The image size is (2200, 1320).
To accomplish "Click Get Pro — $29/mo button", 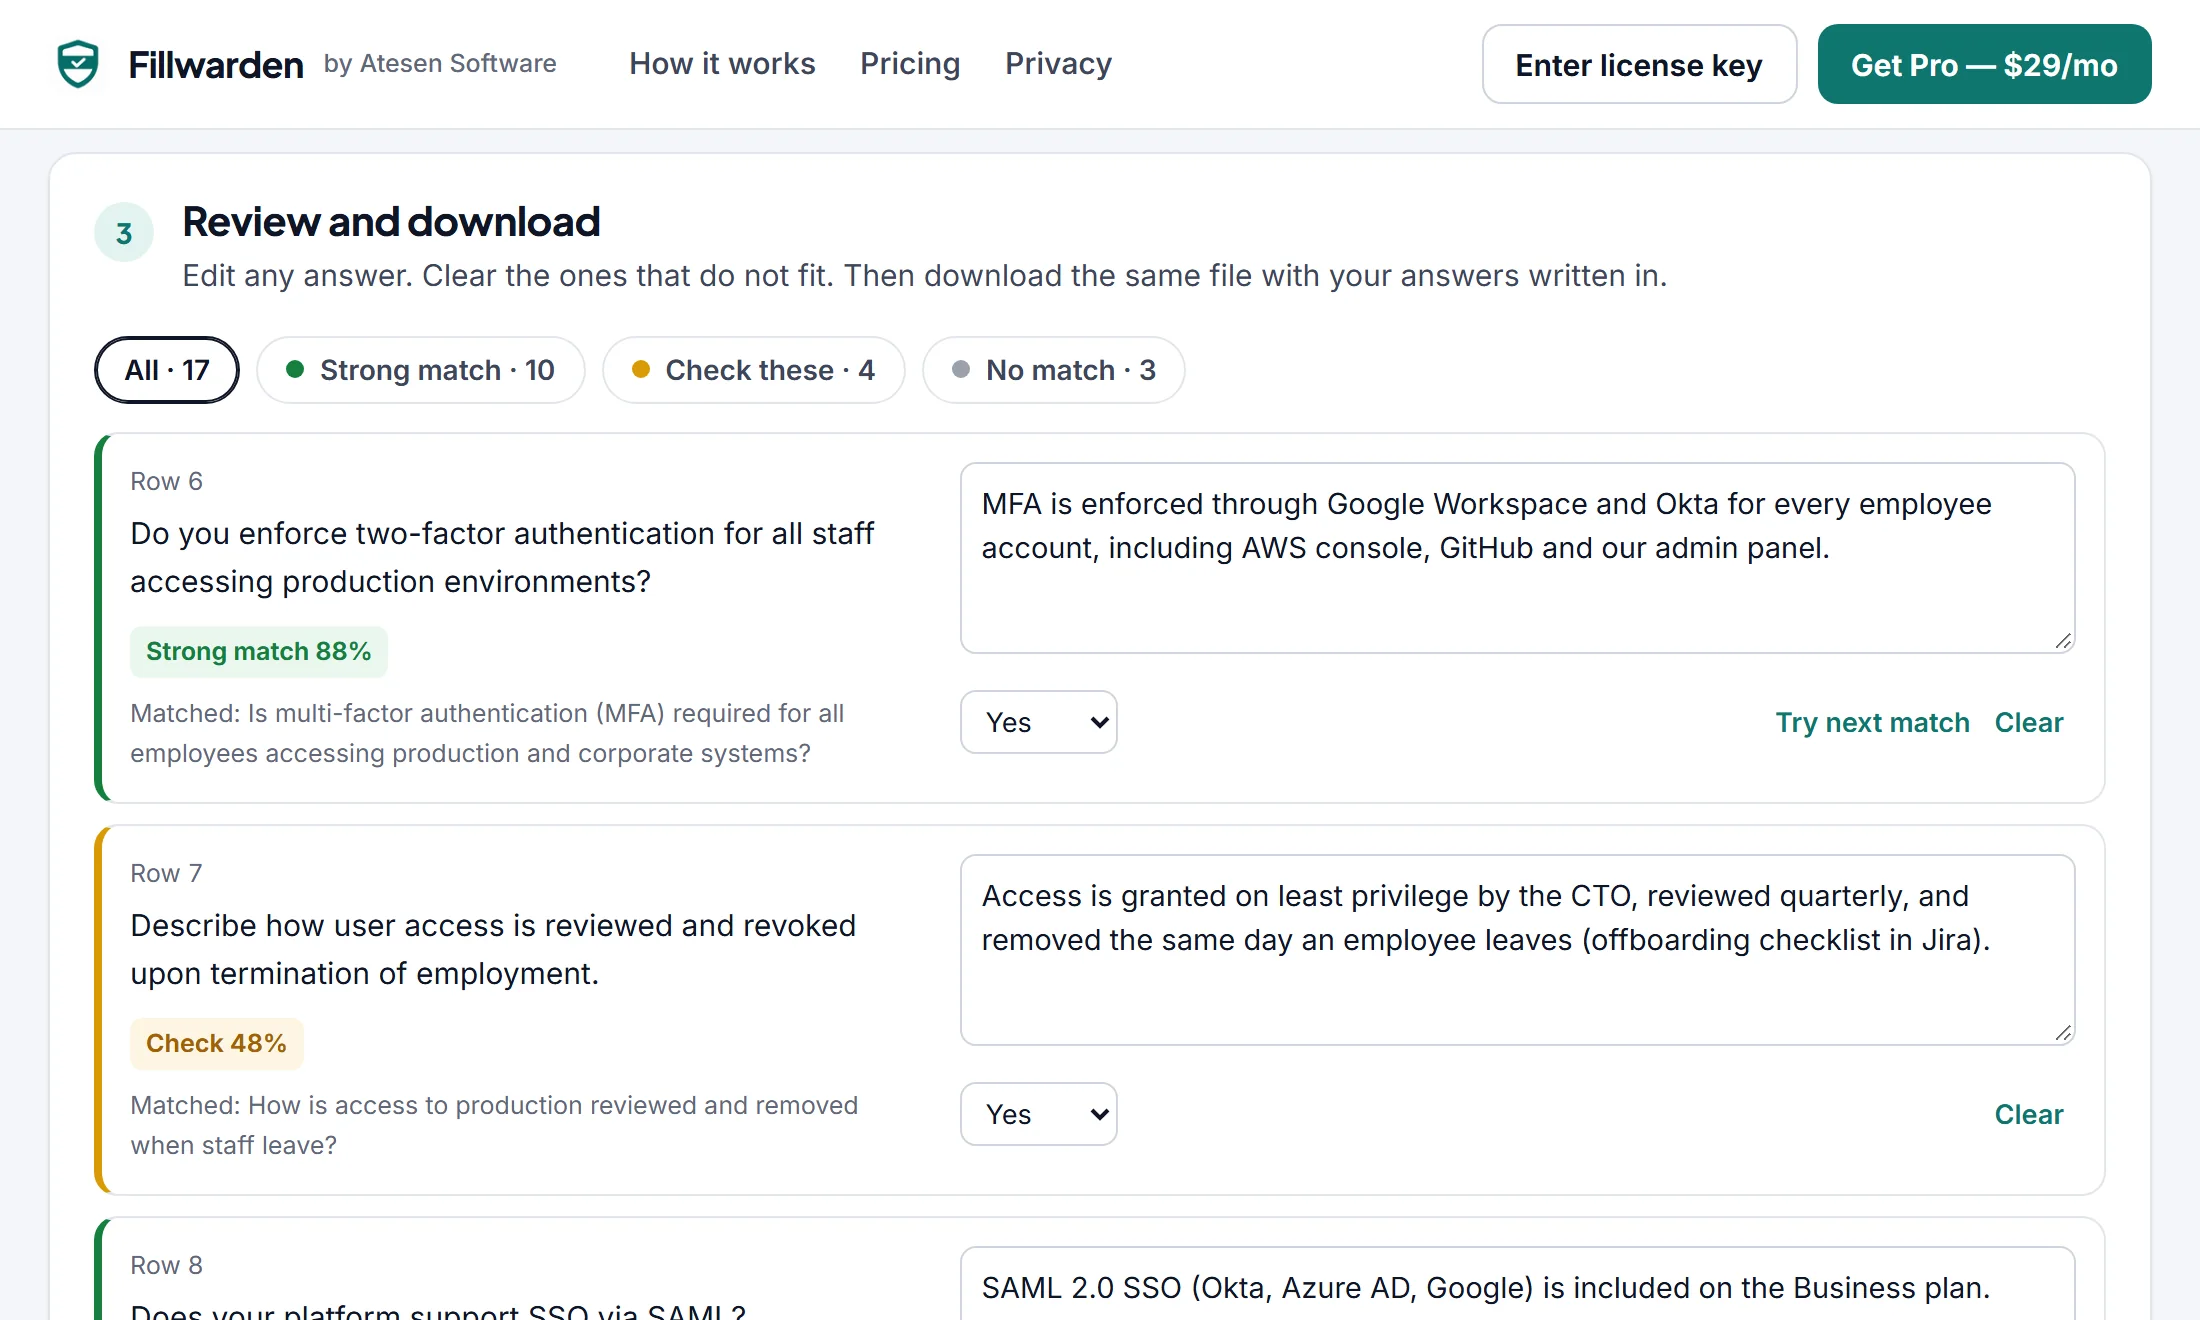I will [x=1984, y=64].
